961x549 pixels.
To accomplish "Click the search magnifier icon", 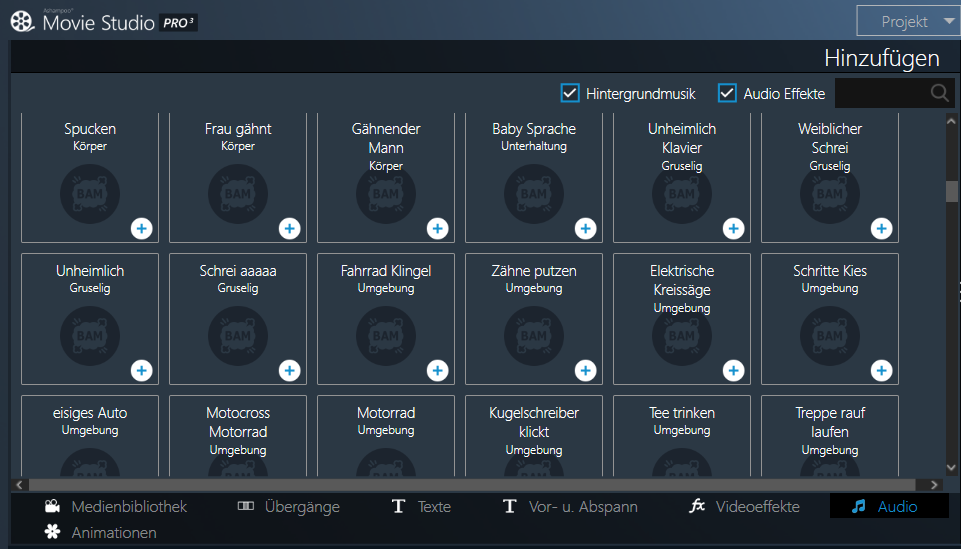I will pos(940,93).
